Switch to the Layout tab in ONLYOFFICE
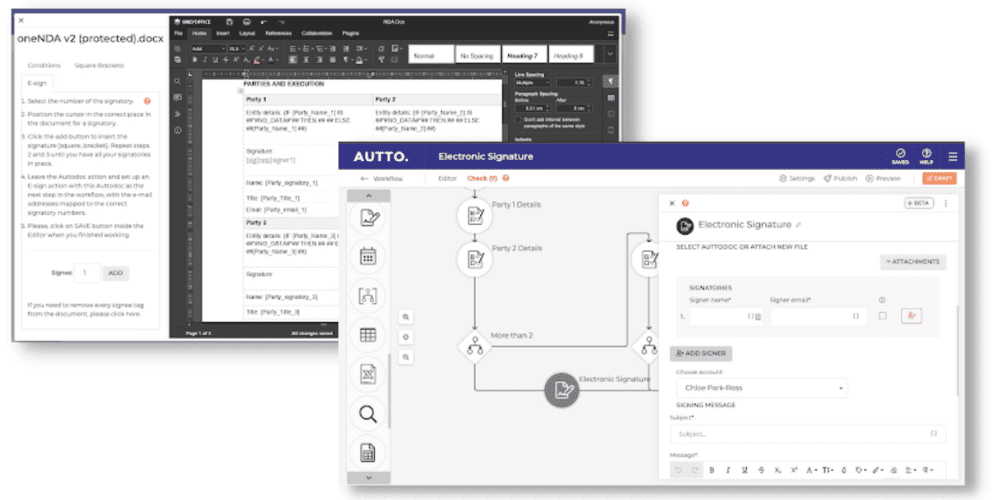Viewport: 1000px width, 500px height. 247,33
